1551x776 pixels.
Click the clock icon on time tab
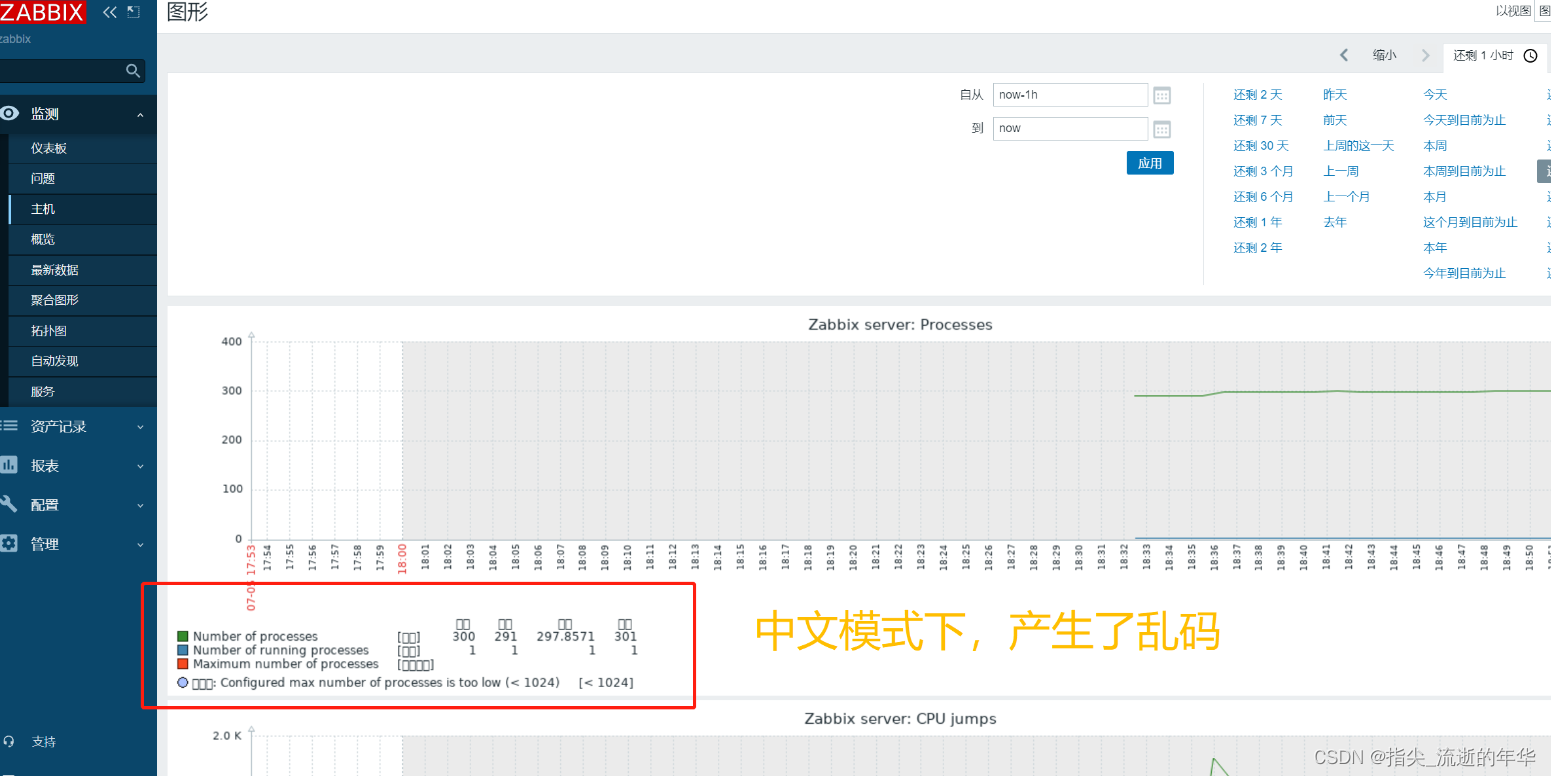click(1530, 56)
